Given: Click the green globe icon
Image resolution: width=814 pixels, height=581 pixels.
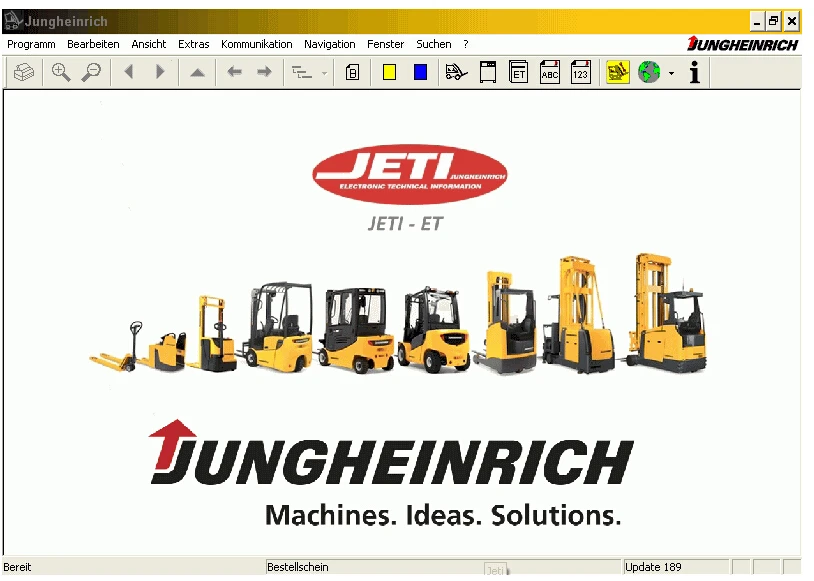Looking at the screenshot, I should coord(649,72).
